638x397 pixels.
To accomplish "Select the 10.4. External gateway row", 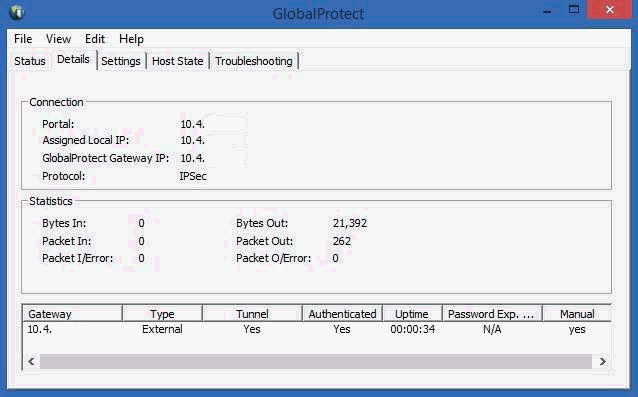I will tap(317, 329).
